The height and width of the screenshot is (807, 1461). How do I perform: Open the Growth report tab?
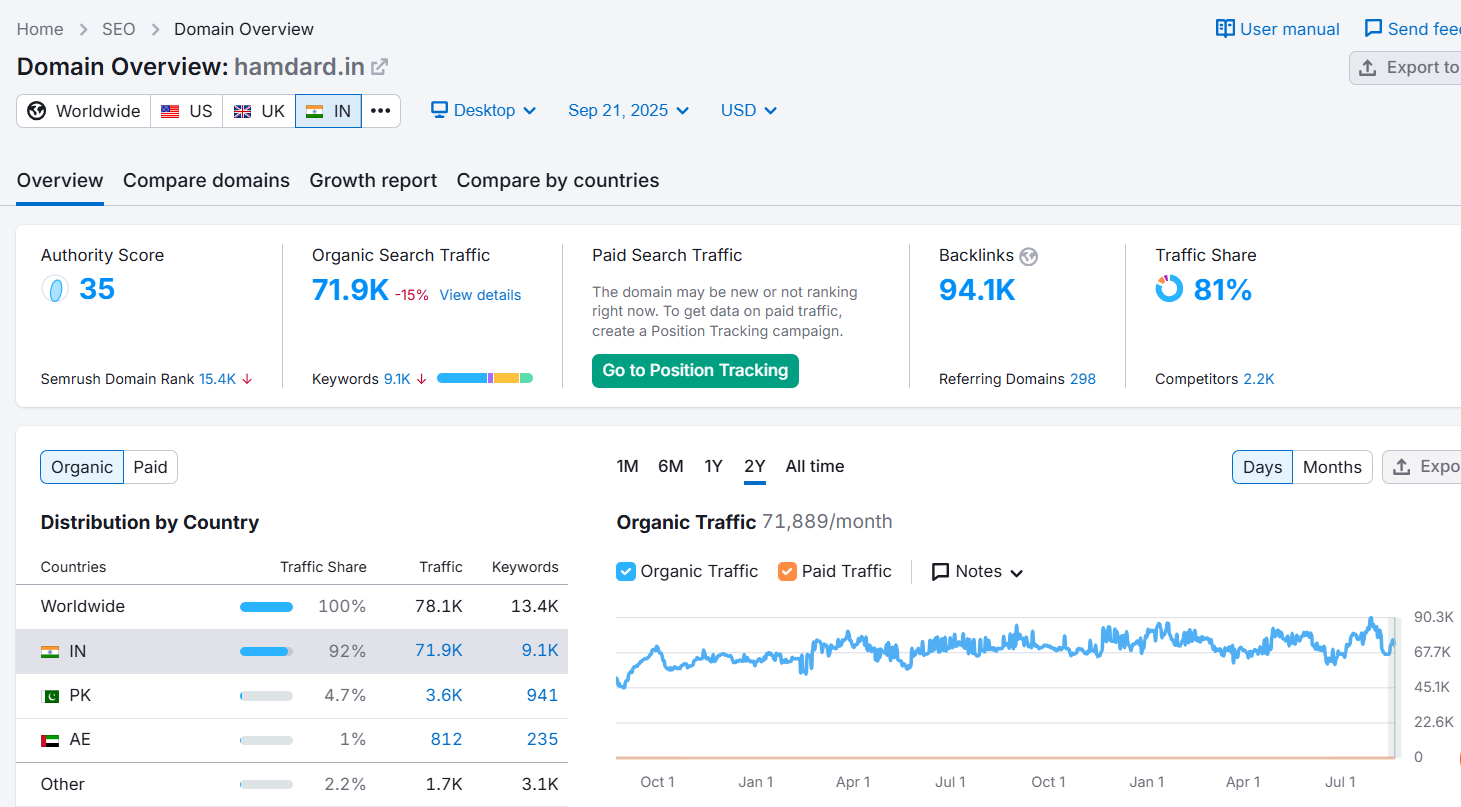click(373, 181)
